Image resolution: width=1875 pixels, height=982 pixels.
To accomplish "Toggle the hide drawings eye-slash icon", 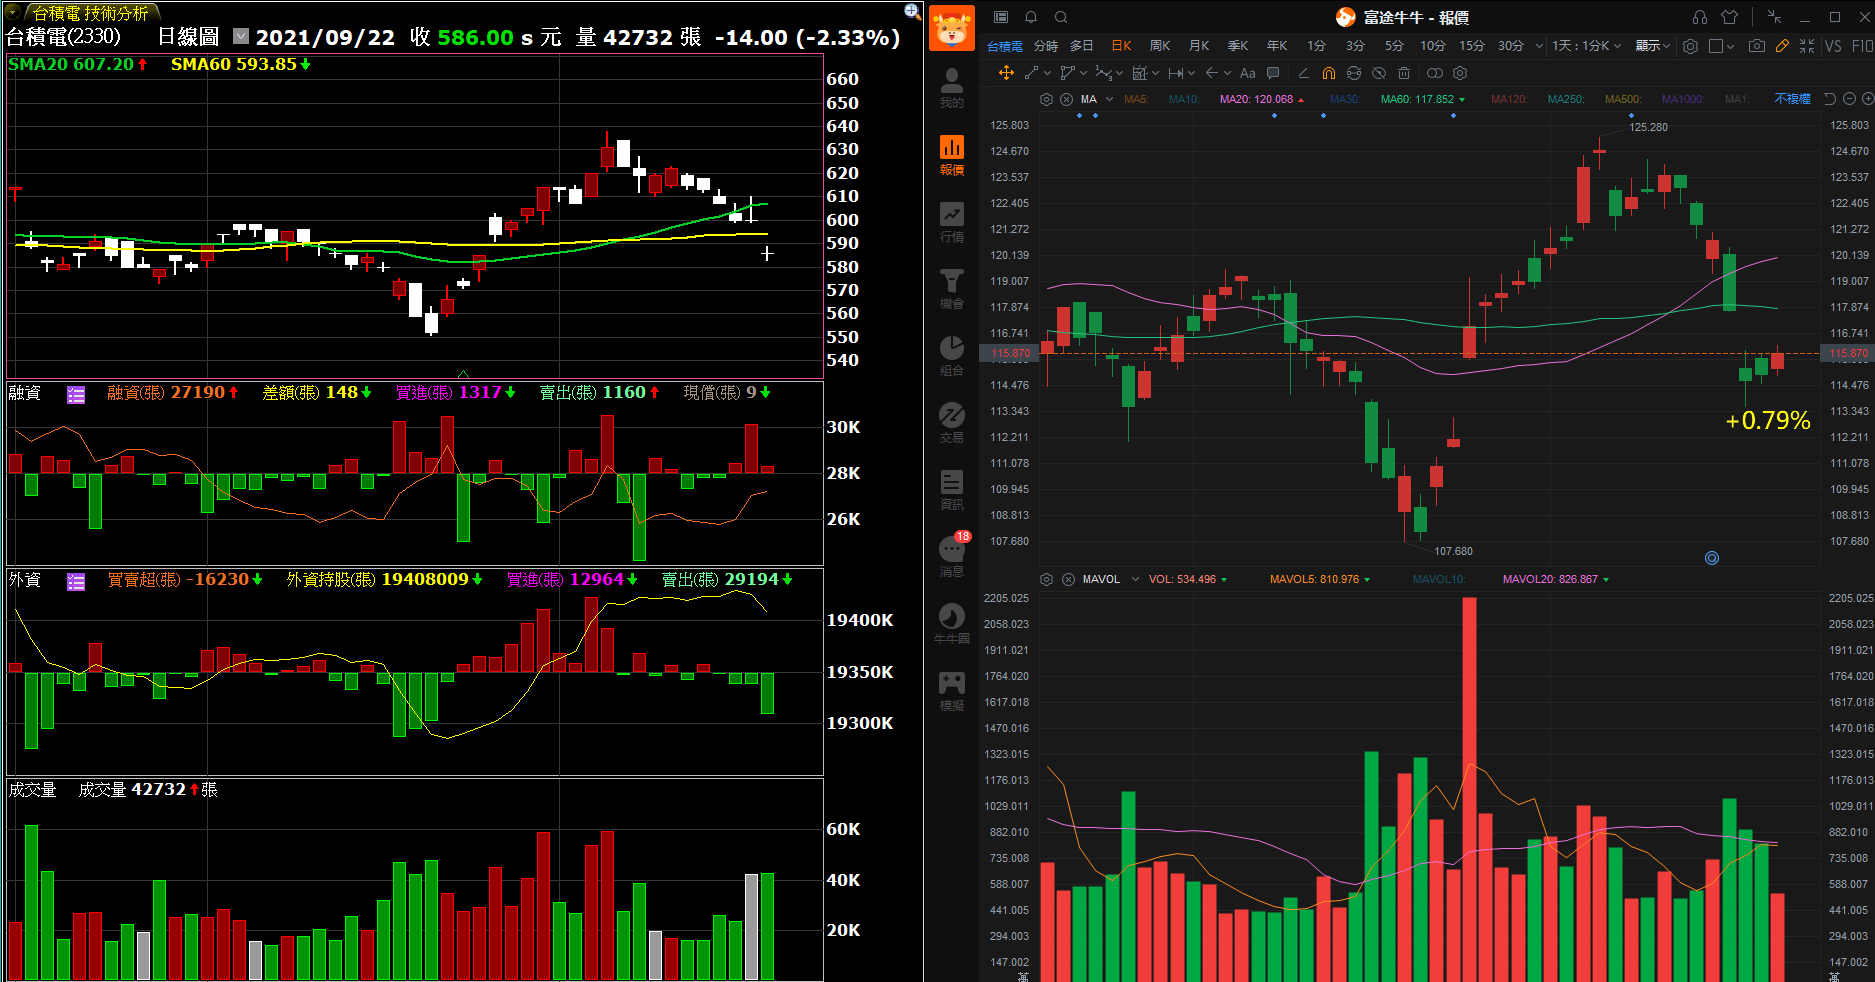I will (x=1379, y=73).
